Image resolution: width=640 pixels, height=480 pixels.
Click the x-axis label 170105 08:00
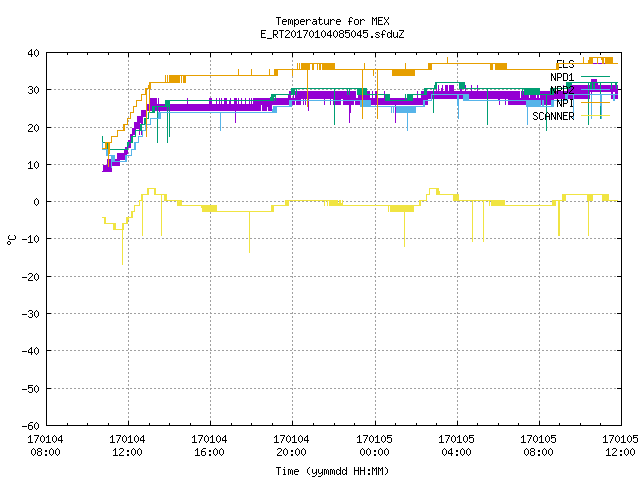538,446
